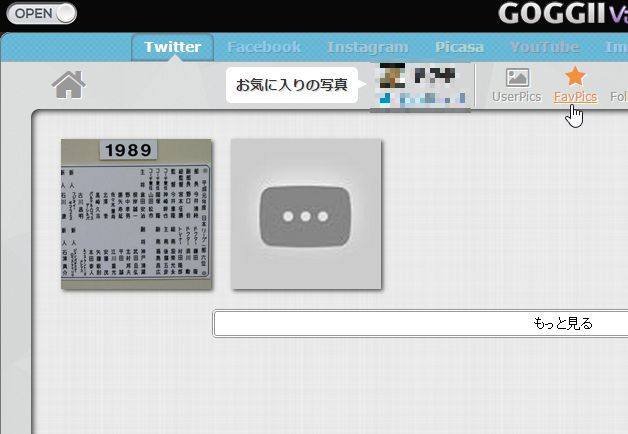
Task: Click the UserPics label
Action: [517, 97]
